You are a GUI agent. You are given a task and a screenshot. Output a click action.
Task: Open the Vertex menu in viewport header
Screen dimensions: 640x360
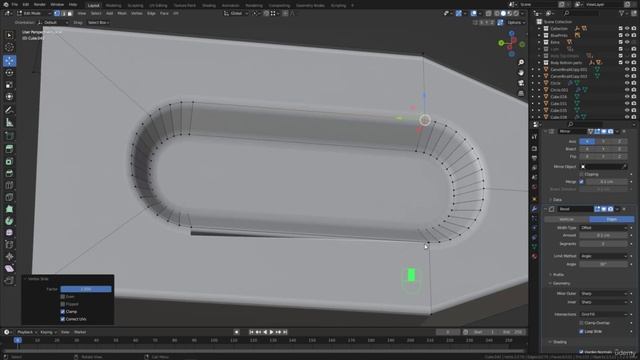136,13
